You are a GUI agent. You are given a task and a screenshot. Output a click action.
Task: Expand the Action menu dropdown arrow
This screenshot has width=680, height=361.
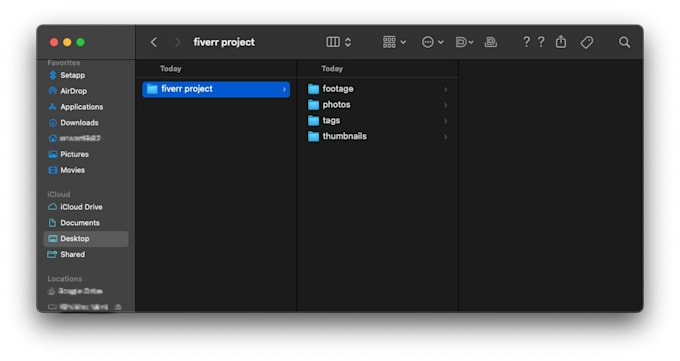(441, 42)
